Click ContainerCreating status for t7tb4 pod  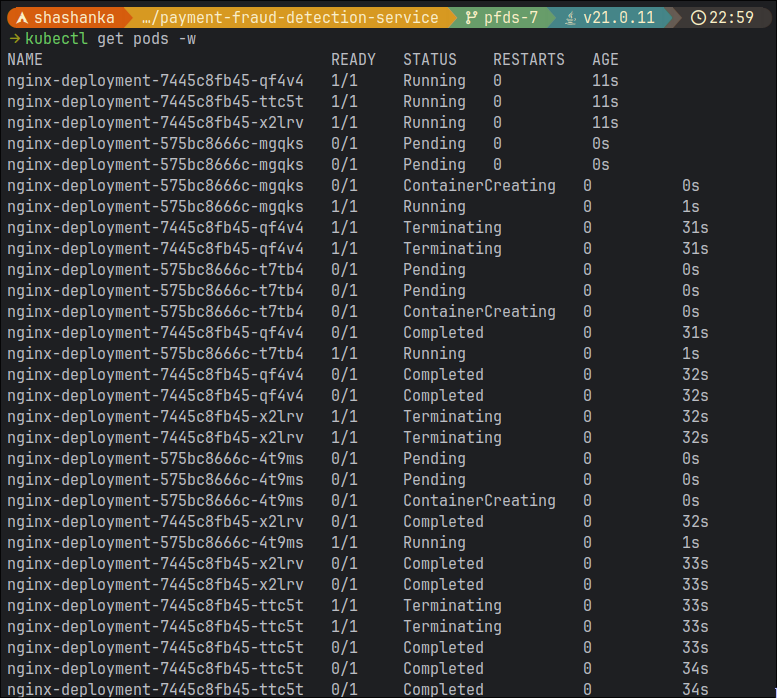pyautogui.click(x=479, y=312)
